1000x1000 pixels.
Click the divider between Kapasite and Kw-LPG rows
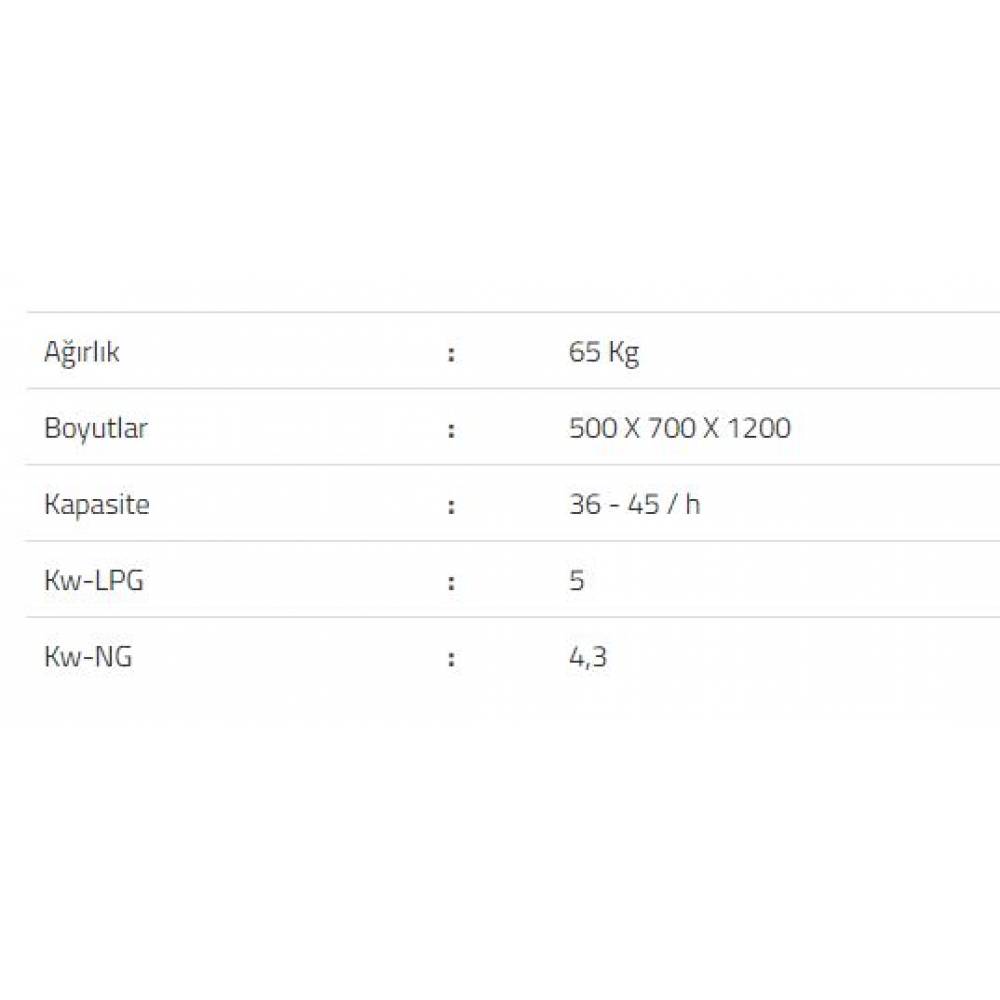tap(500, 541)
